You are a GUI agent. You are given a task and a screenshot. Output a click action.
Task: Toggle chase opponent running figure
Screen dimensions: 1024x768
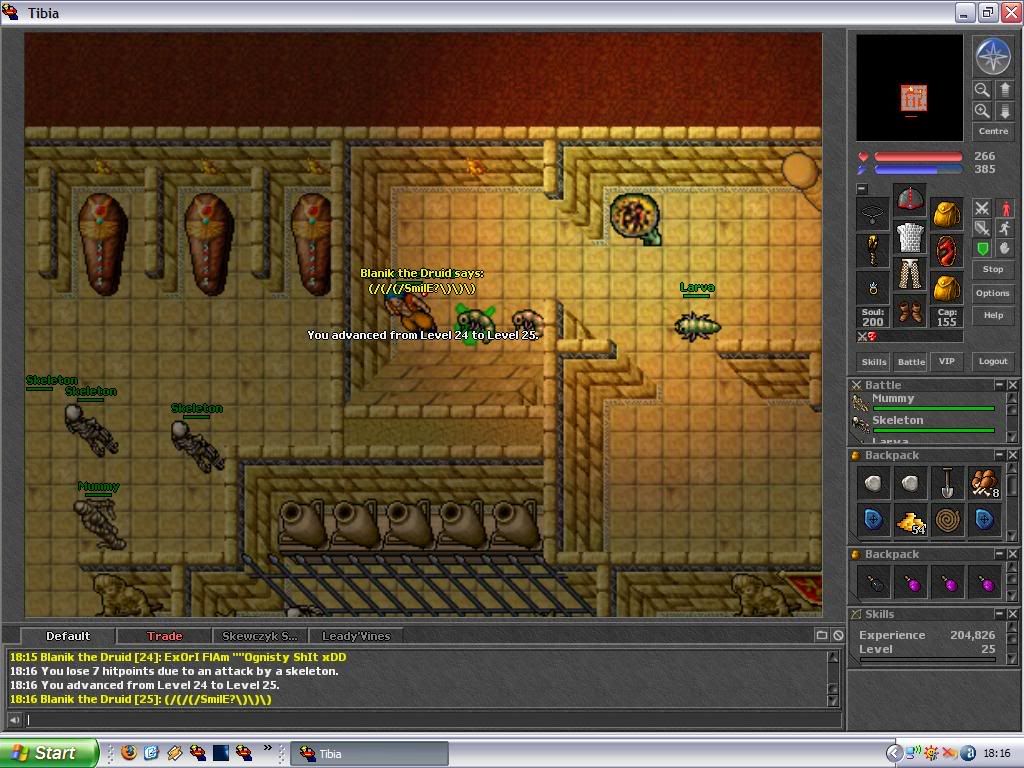click(x=1004, y=228)
